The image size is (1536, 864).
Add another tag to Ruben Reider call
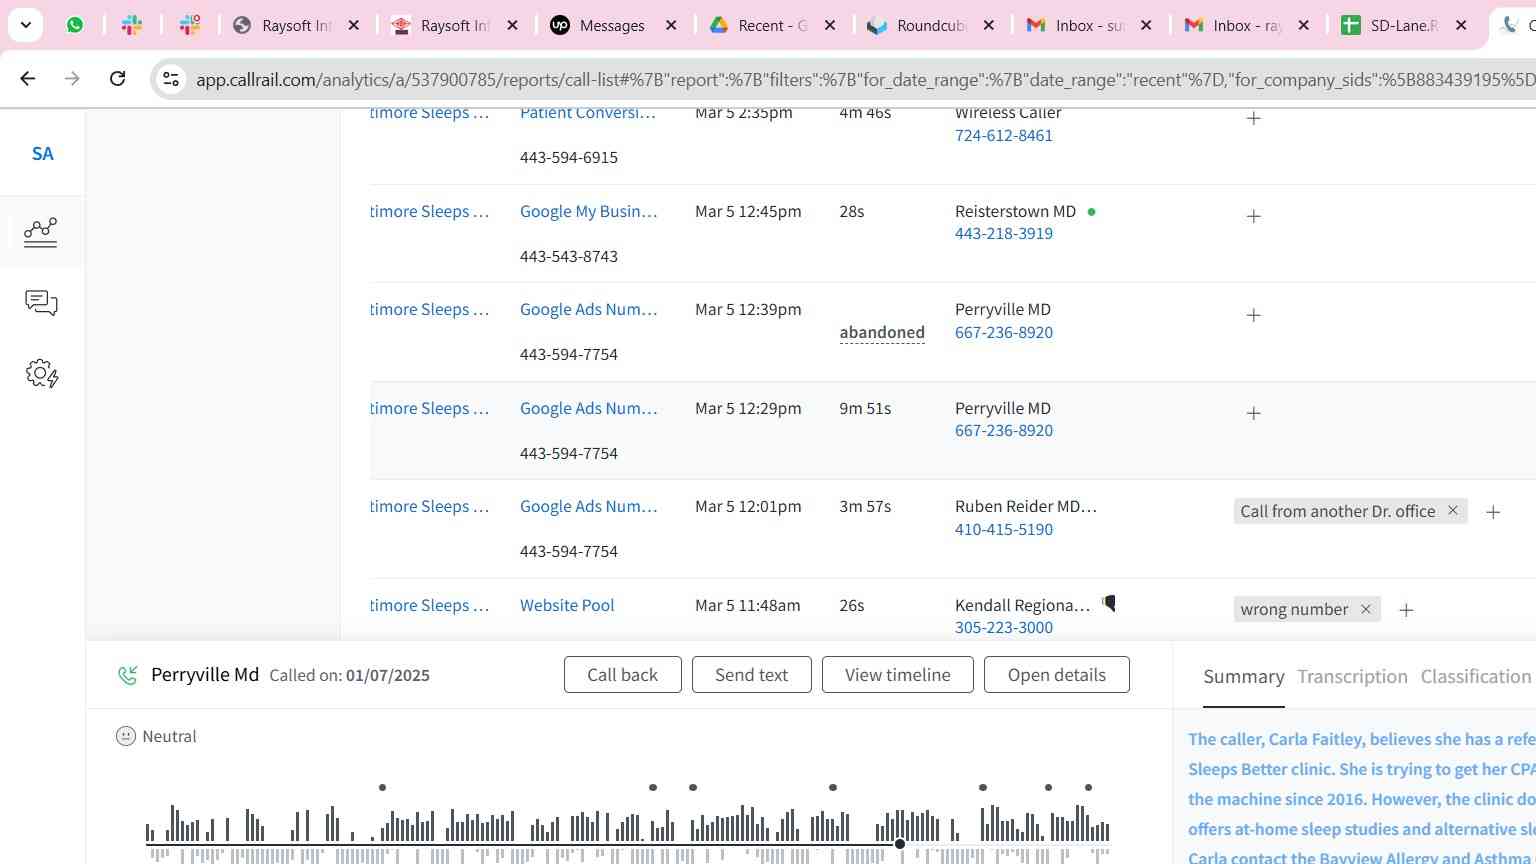[x=1493, y=512]
